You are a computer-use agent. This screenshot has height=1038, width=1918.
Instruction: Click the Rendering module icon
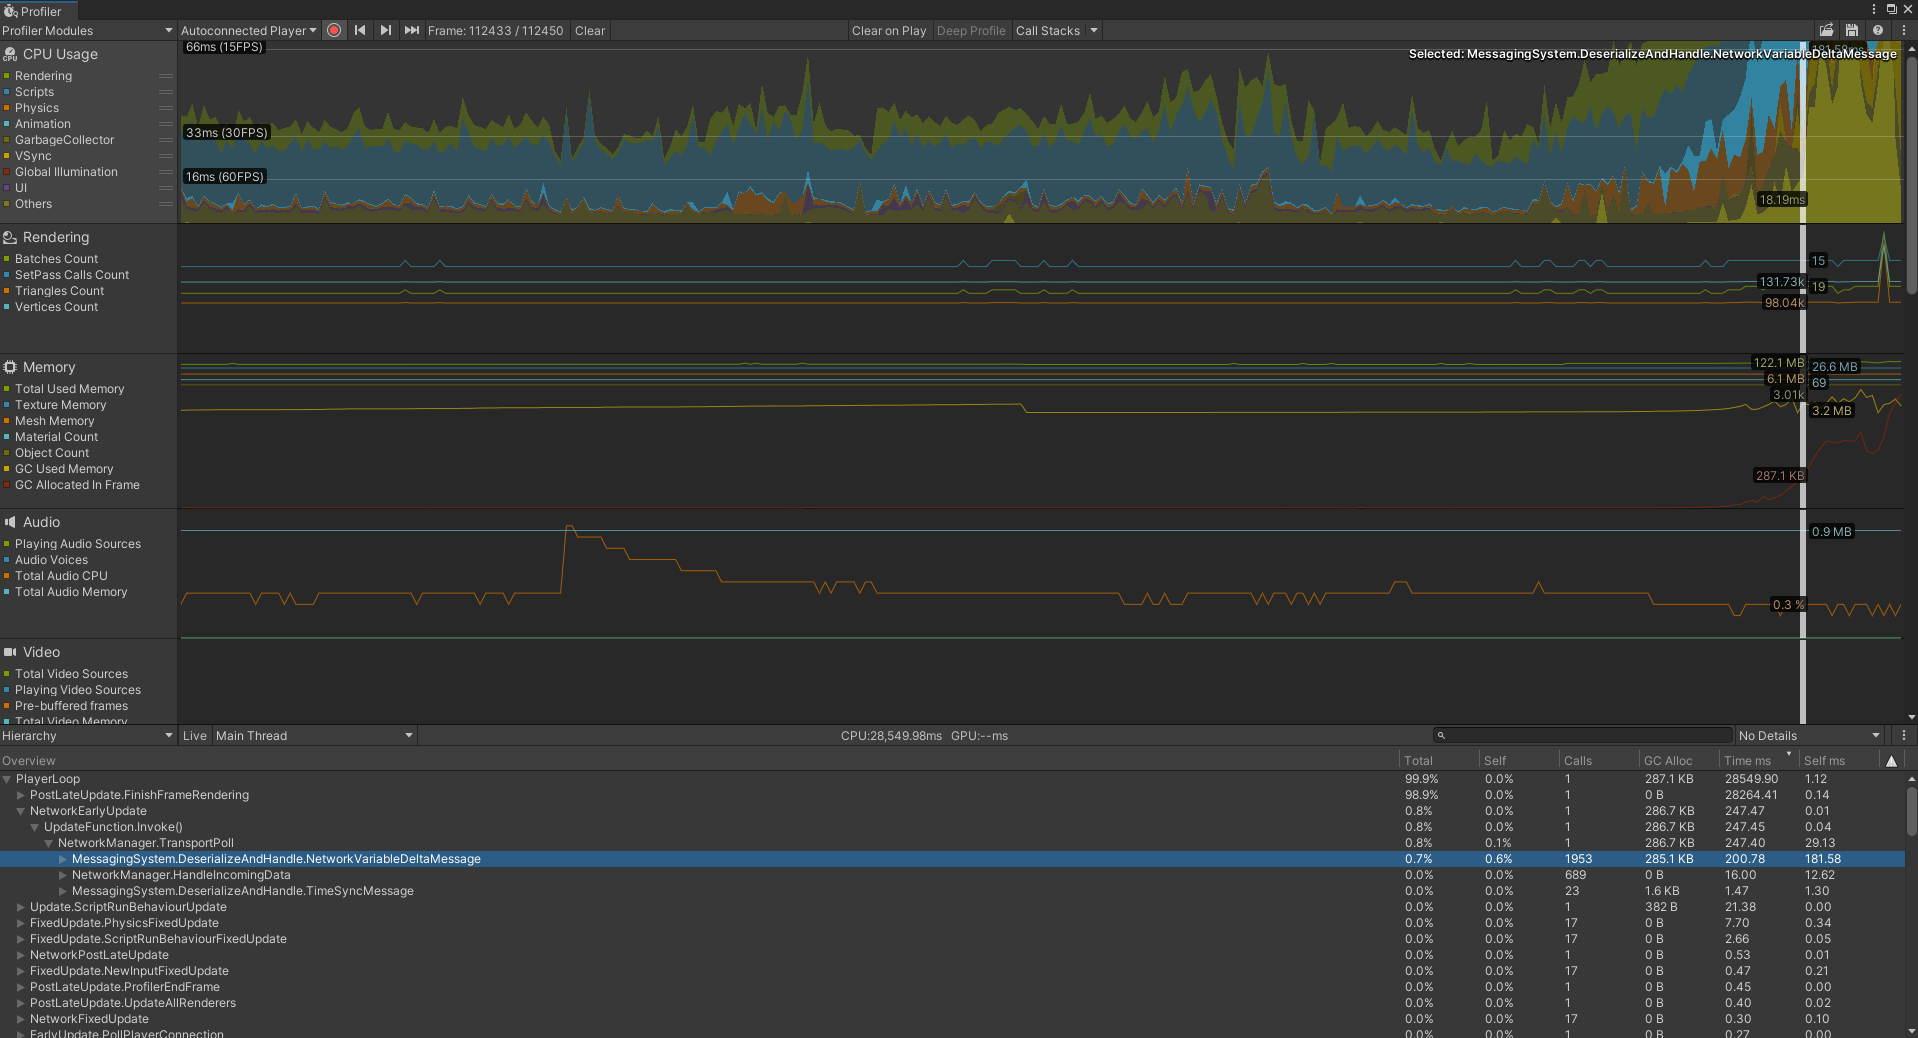click(x=10, y=237)
